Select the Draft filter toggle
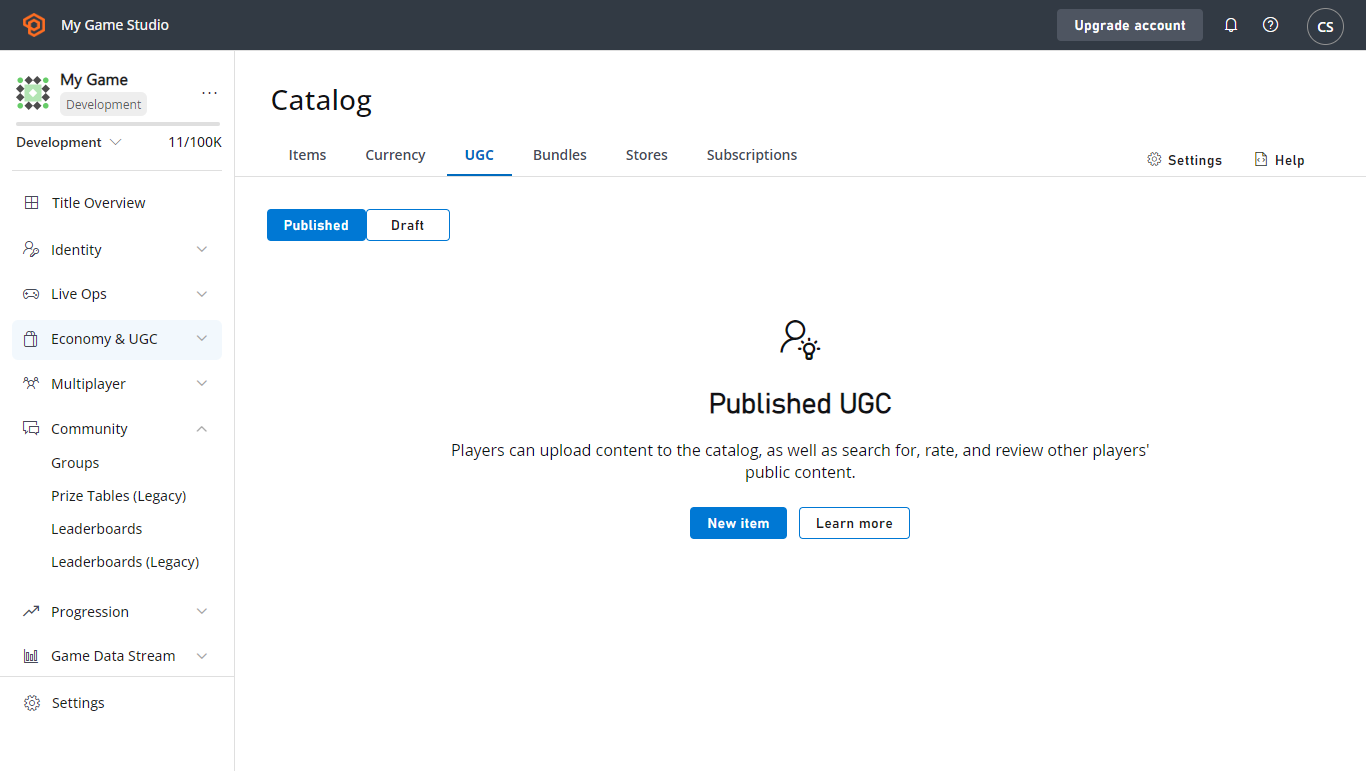 tap(408, 225)
